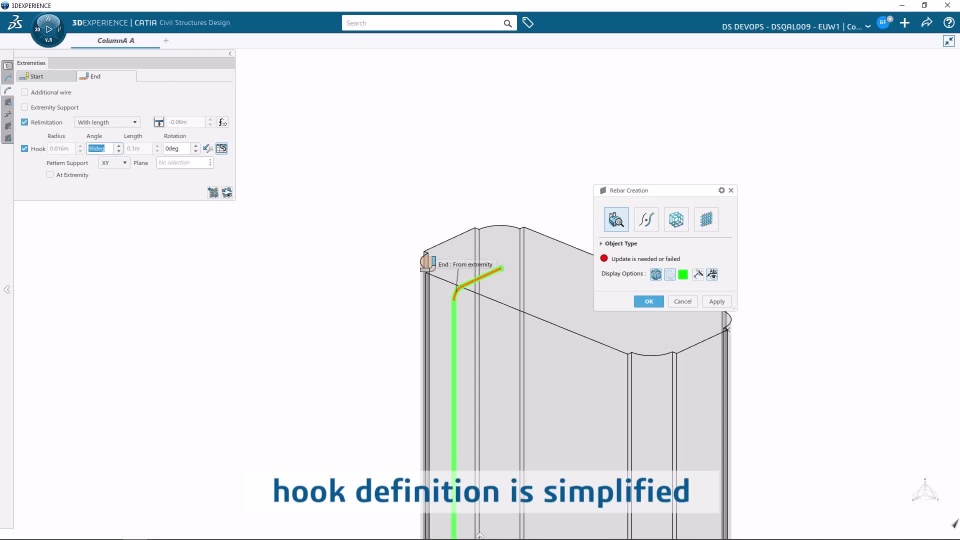The height and width of the screenshot is (540, 960).
Task: Click the hook Rotation input field
Action: [x=177, y=149]
